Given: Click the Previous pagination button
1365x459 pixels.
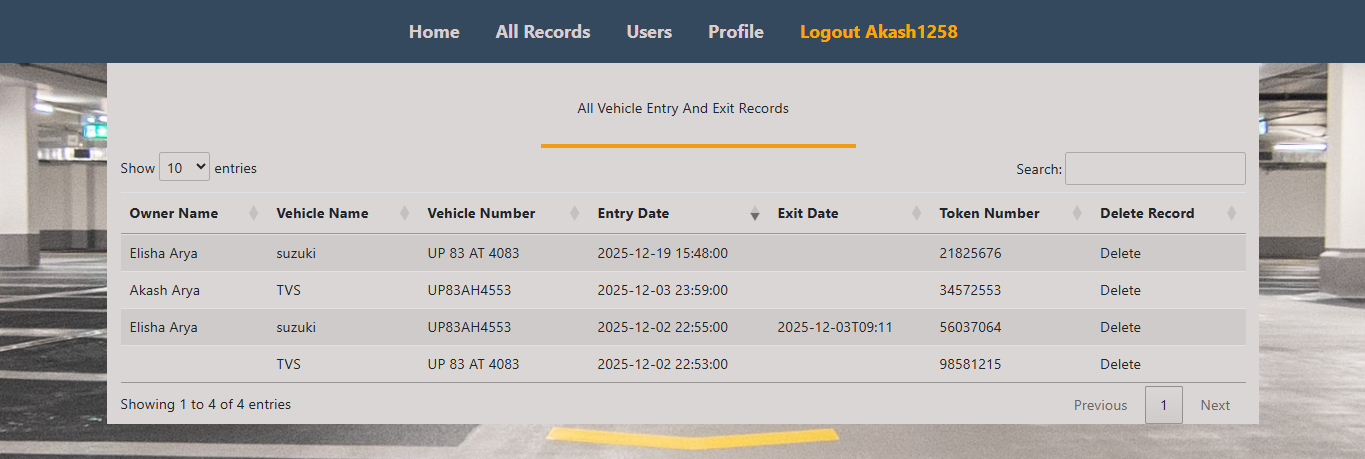Looking at the screenshot, I should (1100, 405).
